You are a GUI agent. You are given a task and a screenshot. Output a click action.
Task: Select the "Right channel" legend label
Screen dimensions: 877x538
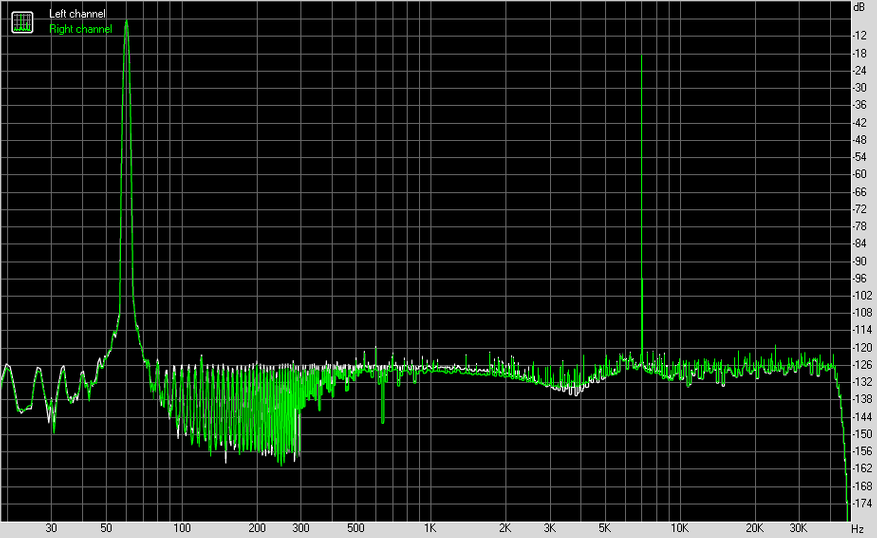coord(81,29)
